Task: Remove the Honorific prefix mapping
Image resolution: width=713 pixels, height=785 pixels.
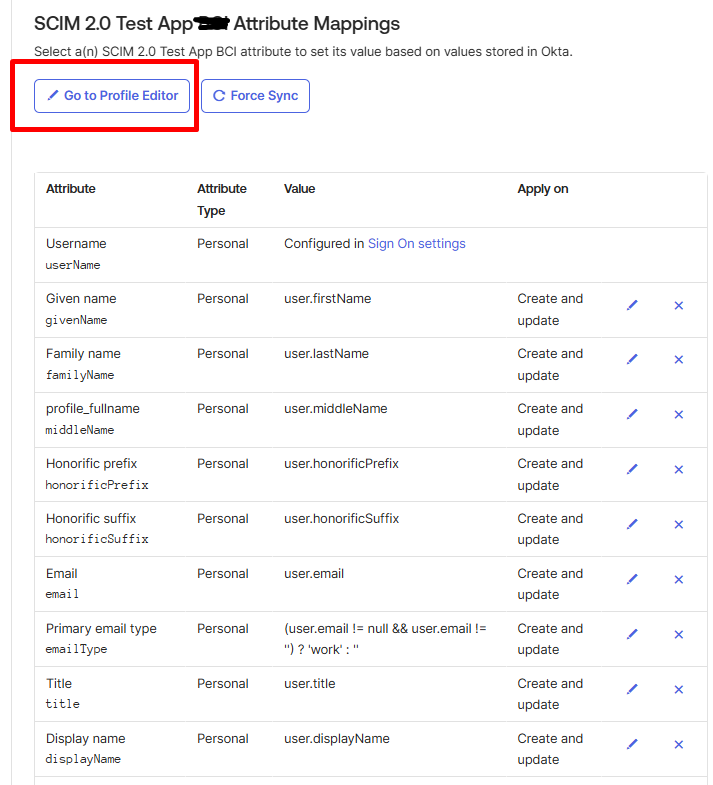Action: point(678,470)
